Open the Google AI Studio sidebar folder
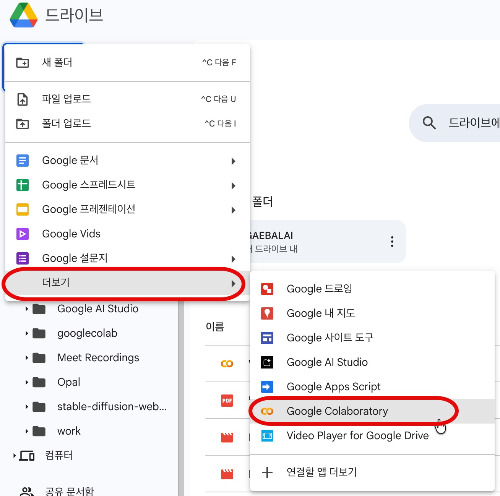The width and height of the screenshot is (500, 496). [x=98, y=309]
